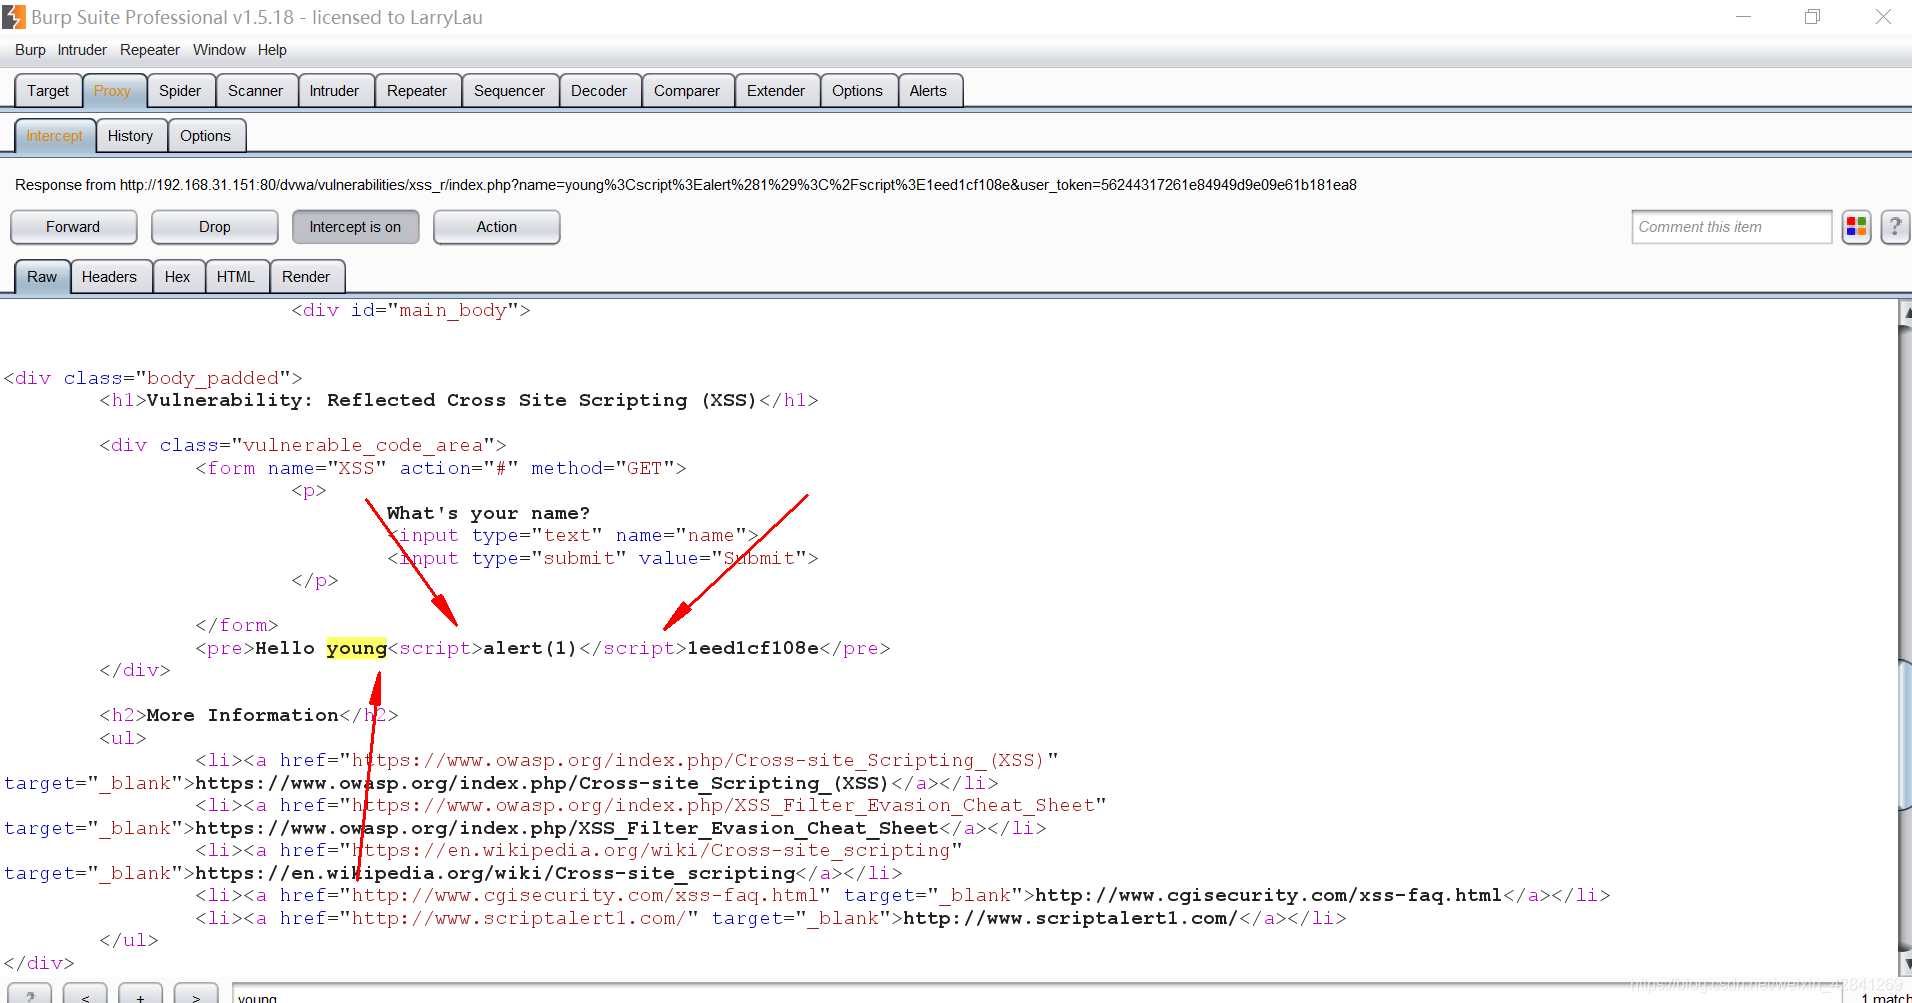Open the Intruder tool tab
This screenshot has height=1003, width=1912.
tap(334, 91)
